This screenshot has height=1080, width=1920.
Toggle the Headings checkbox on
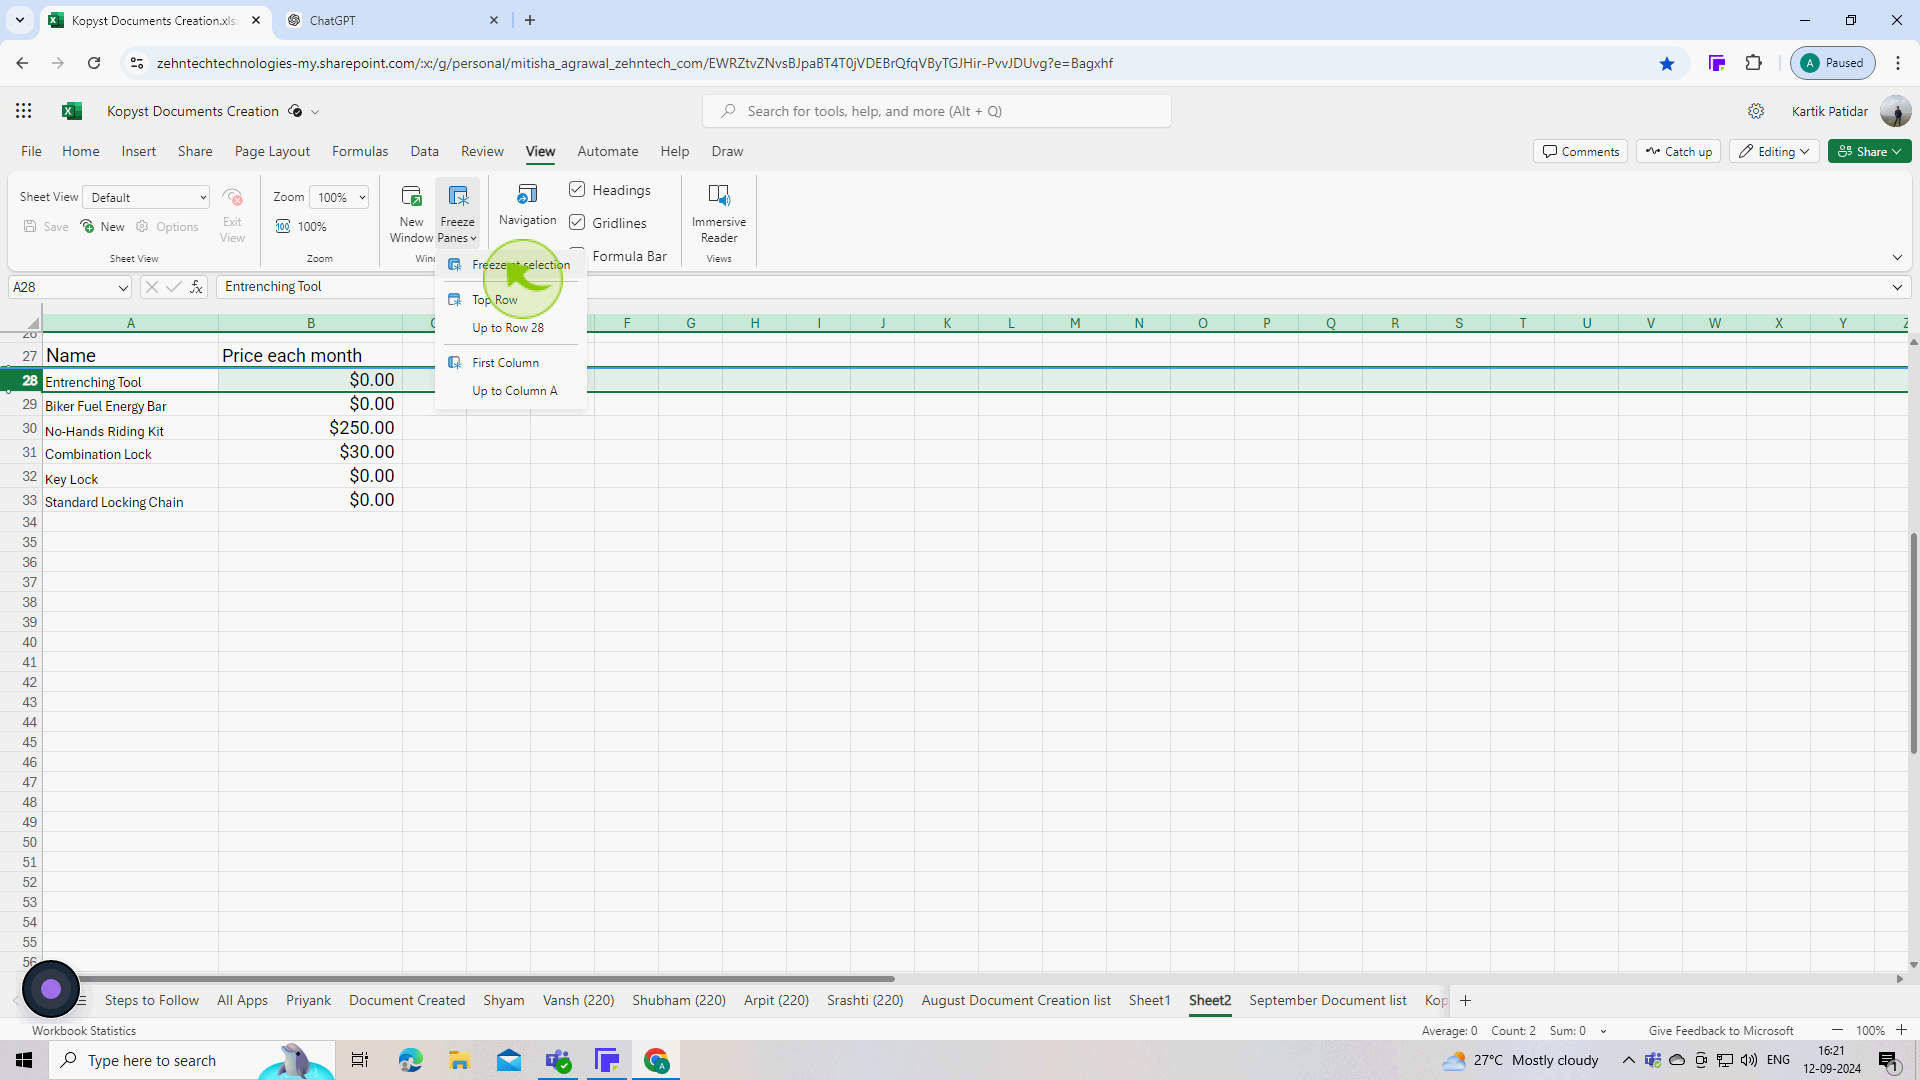click(576, 190)
